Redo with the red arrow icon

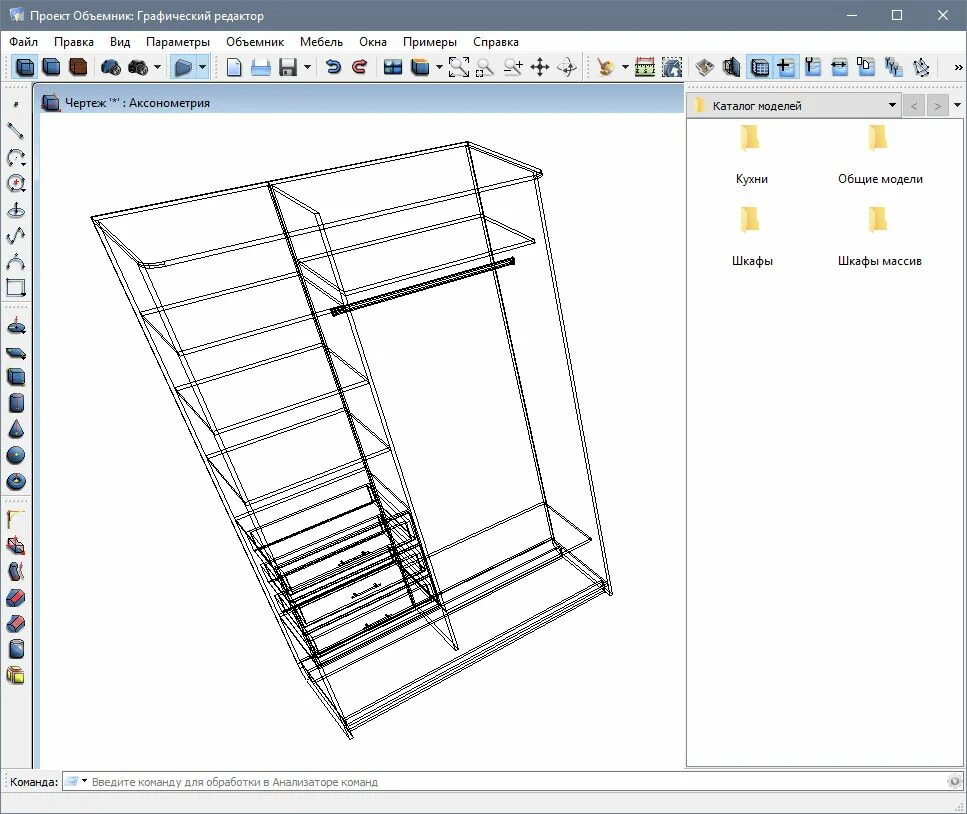coord(360,67)
